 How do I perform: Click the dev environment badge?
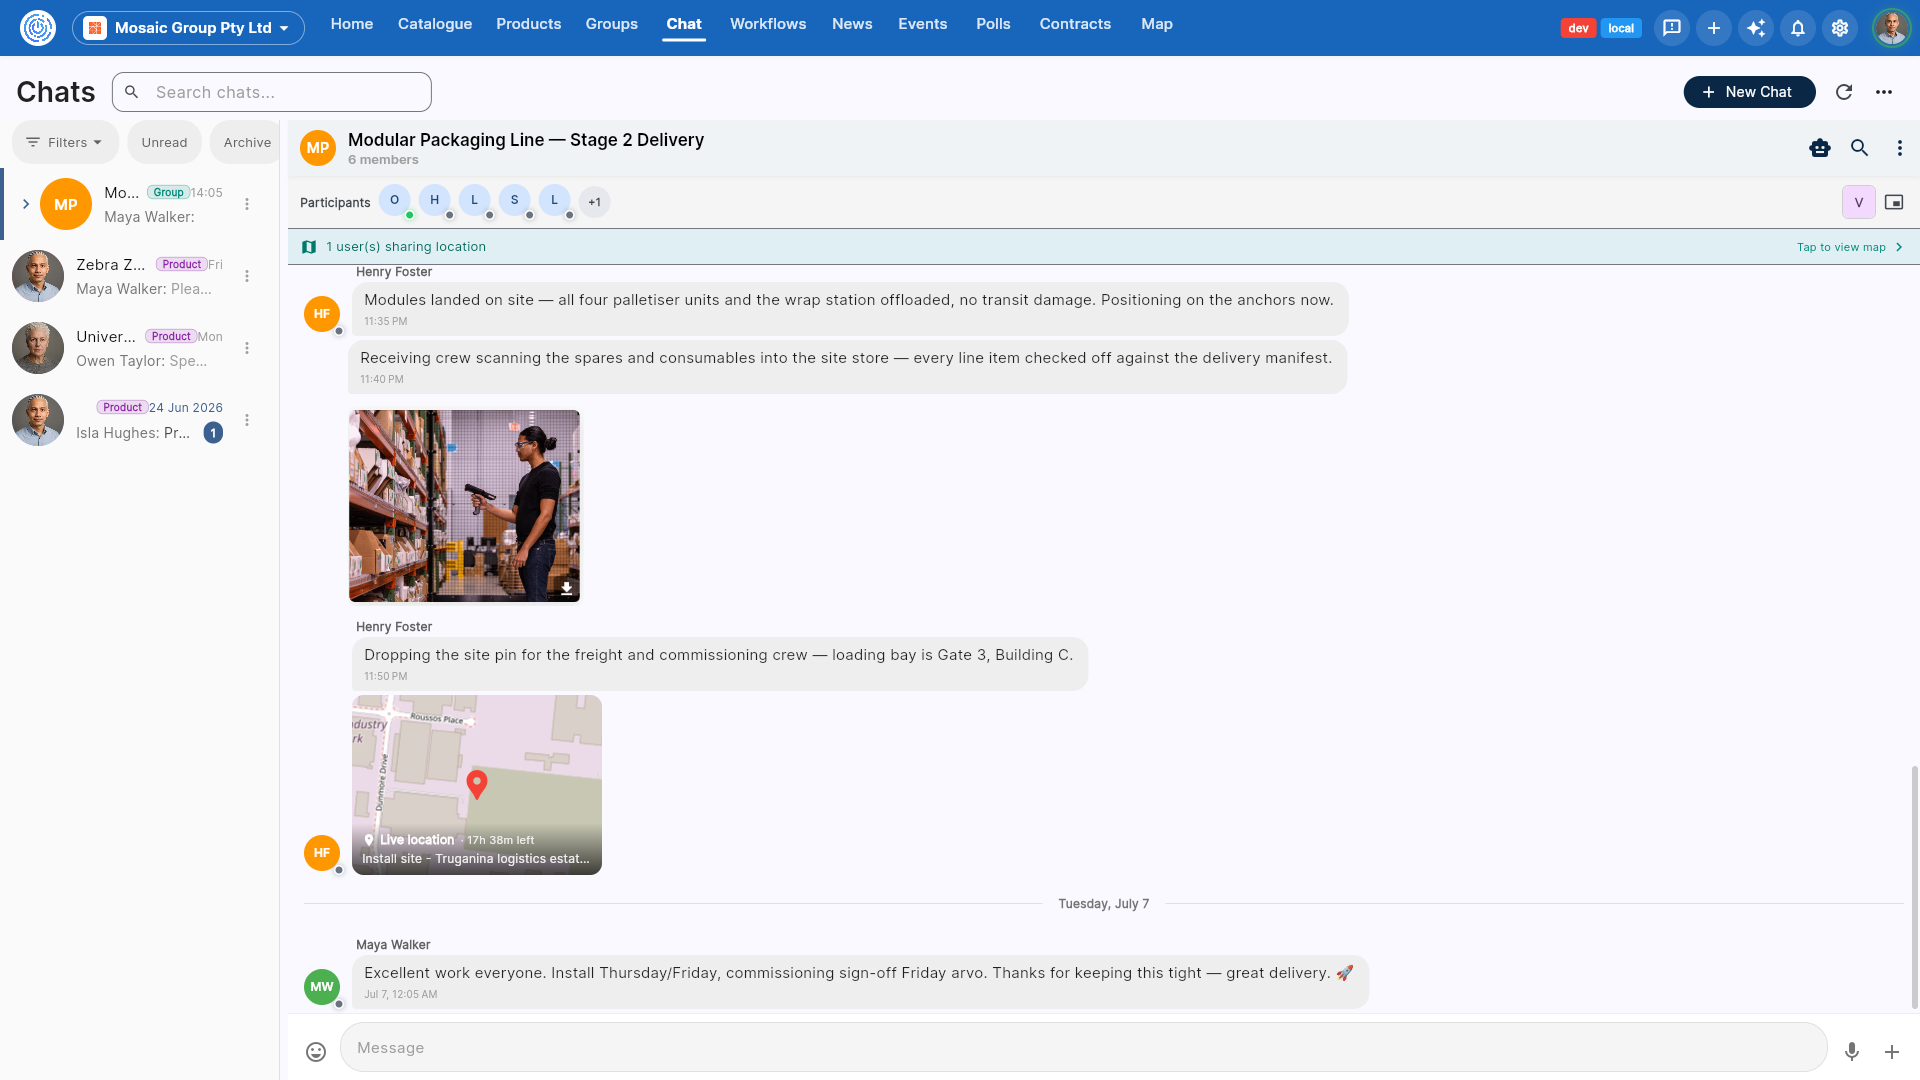pyautogui.click(x=1578, y=28)
